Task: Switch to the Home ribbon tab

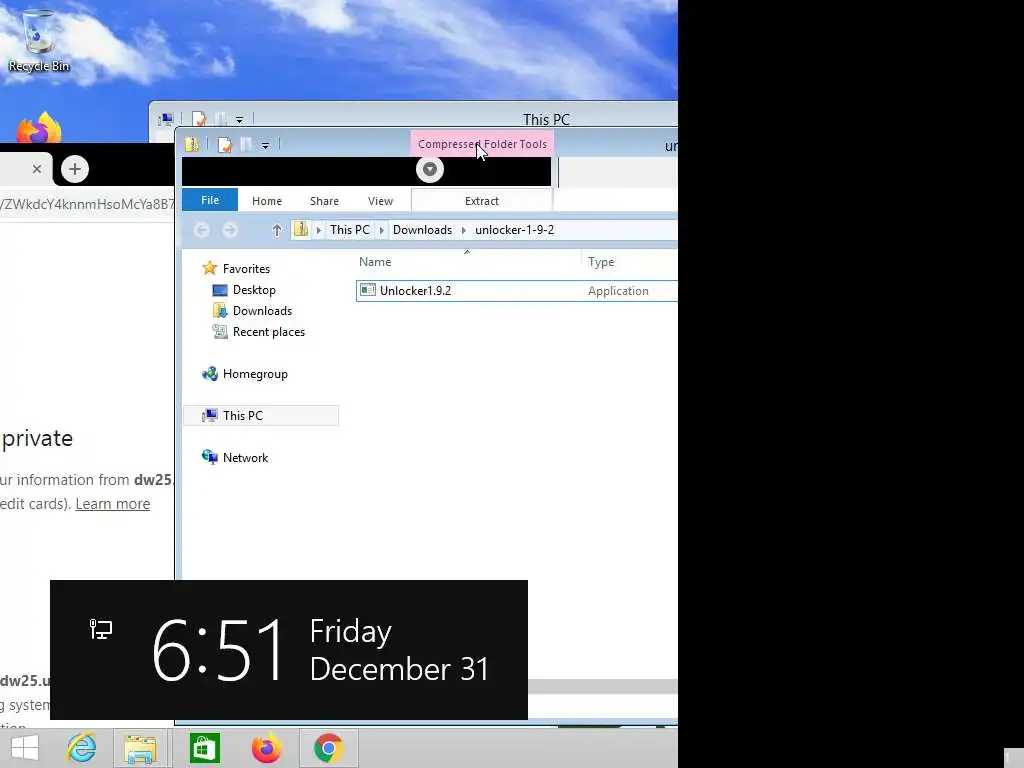Action: 267,201
